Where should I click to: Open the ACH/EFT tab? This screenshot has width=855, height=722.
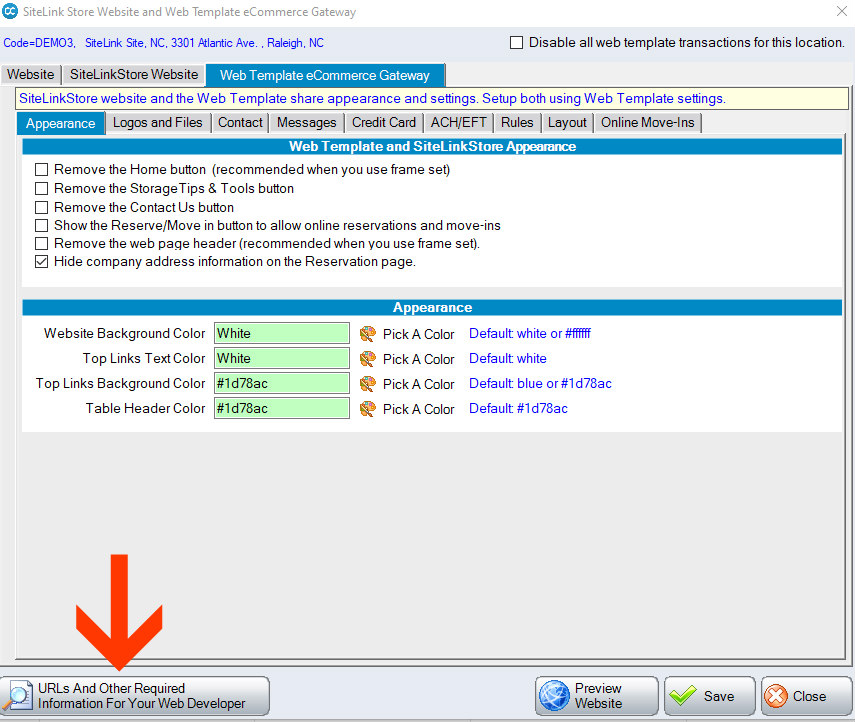(459, 123)
